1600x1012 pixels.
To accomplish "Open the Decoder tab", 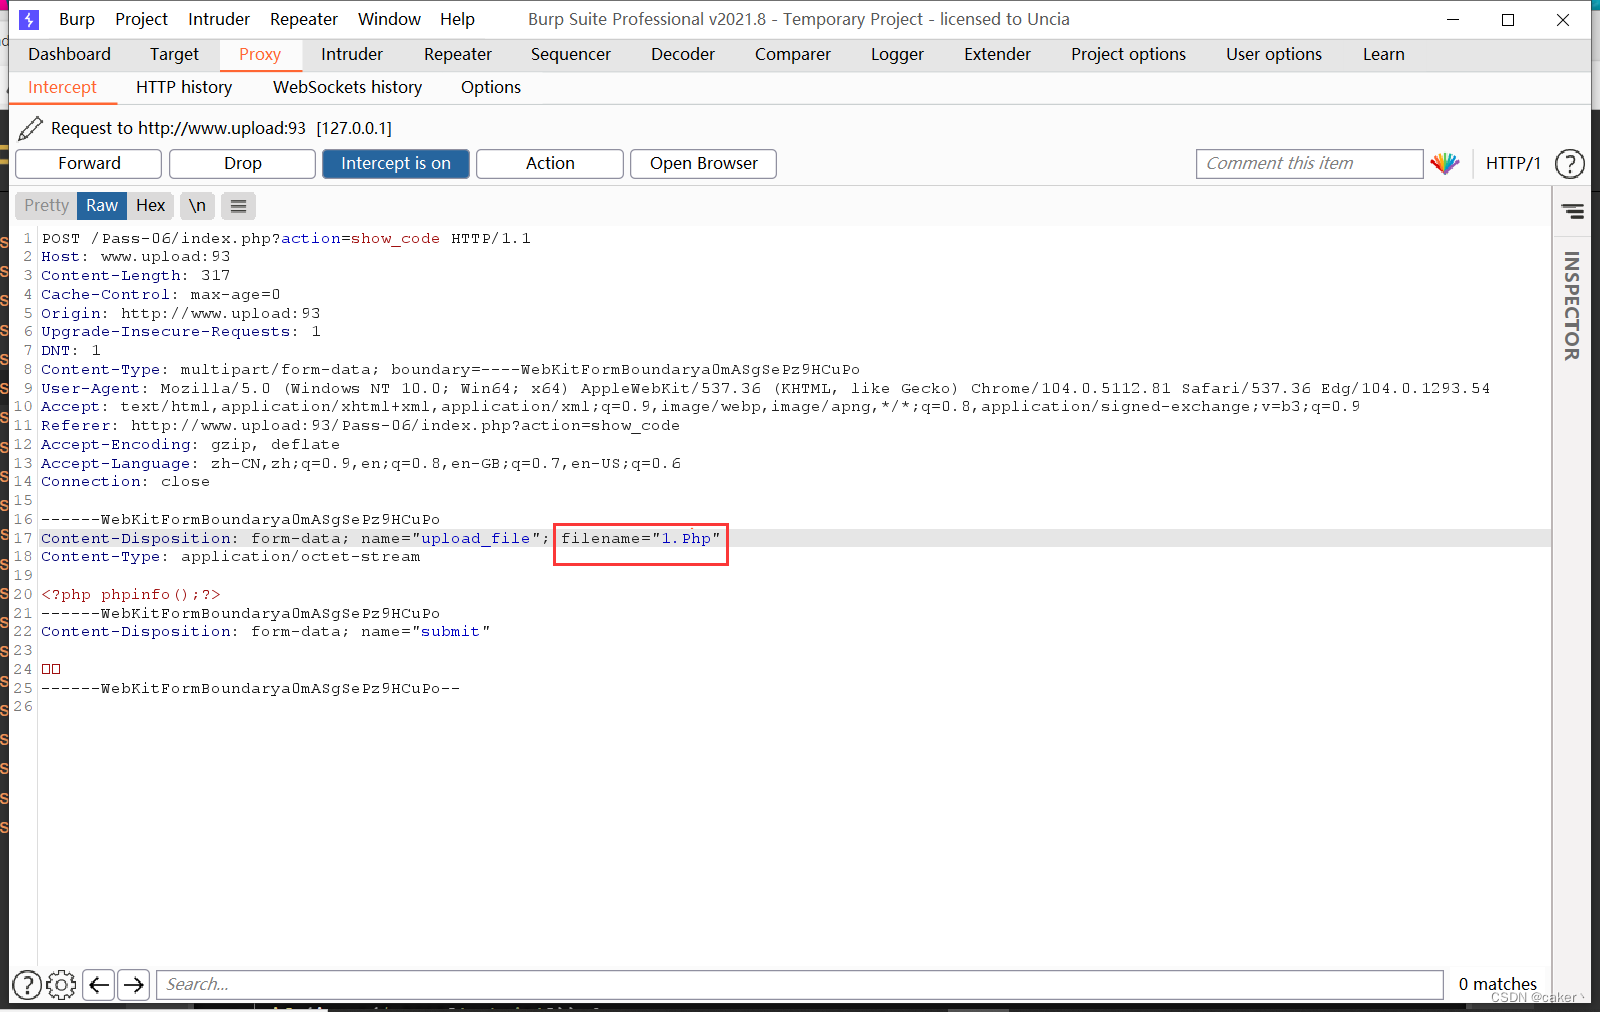I will [683, 55].
